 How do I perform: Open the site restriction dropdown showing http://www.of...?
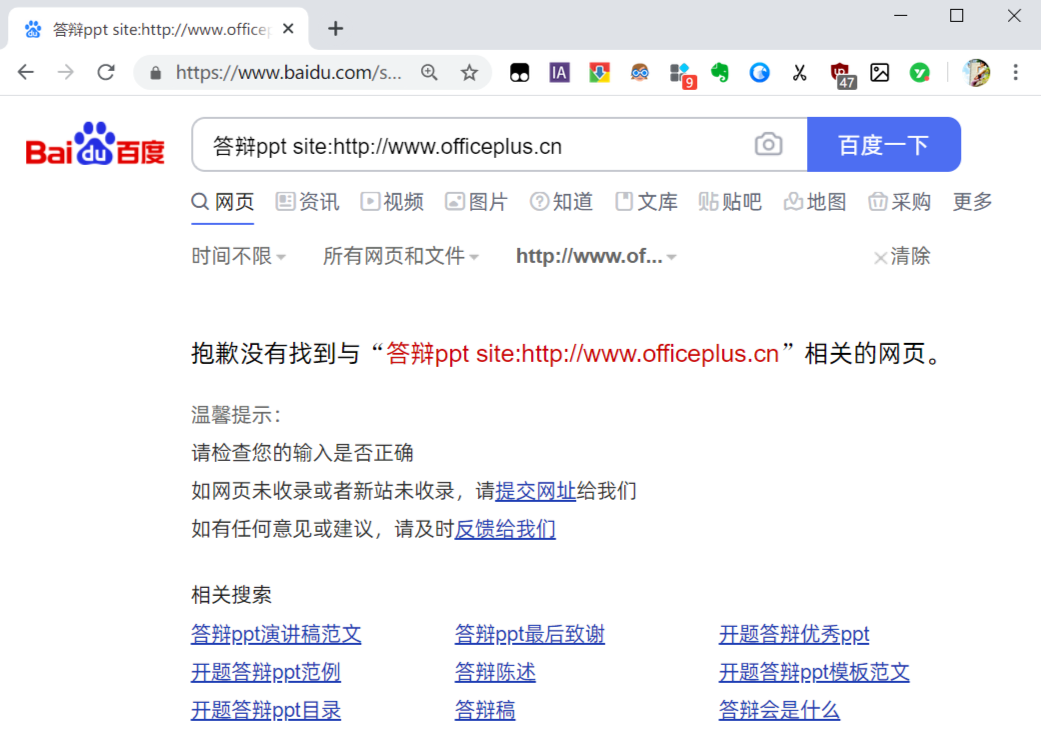[x=594, y=256]
